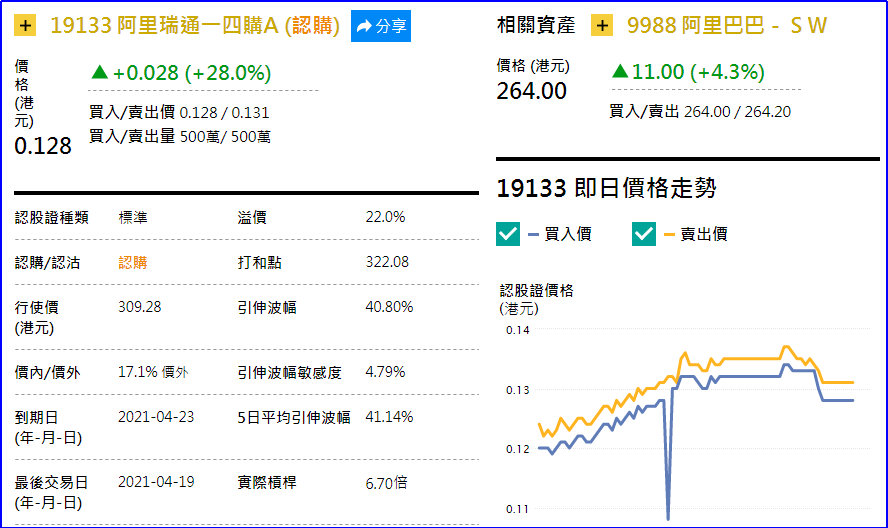Select the 17.1% 價外 value
Image resolution: width=888 pixels, height=528 pixels.
tap(153, 372)
